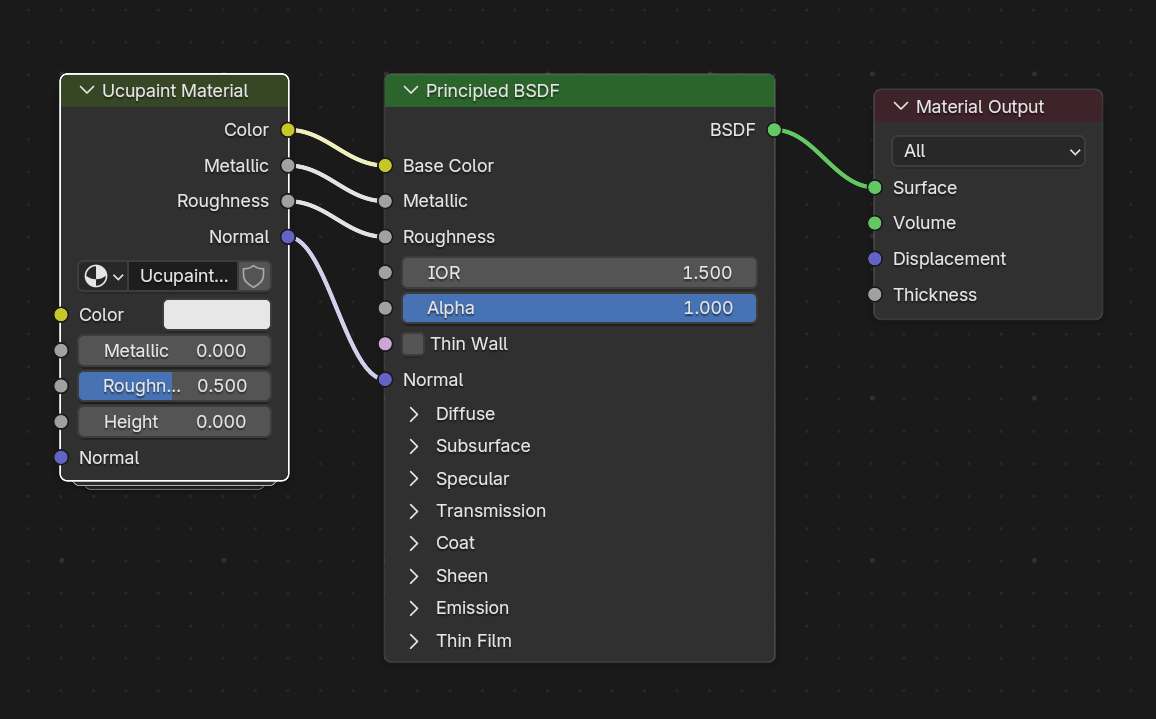Expand the Sheen panel
The height and width of the screenshot is (719, 1156).
[x=414, y=576]
